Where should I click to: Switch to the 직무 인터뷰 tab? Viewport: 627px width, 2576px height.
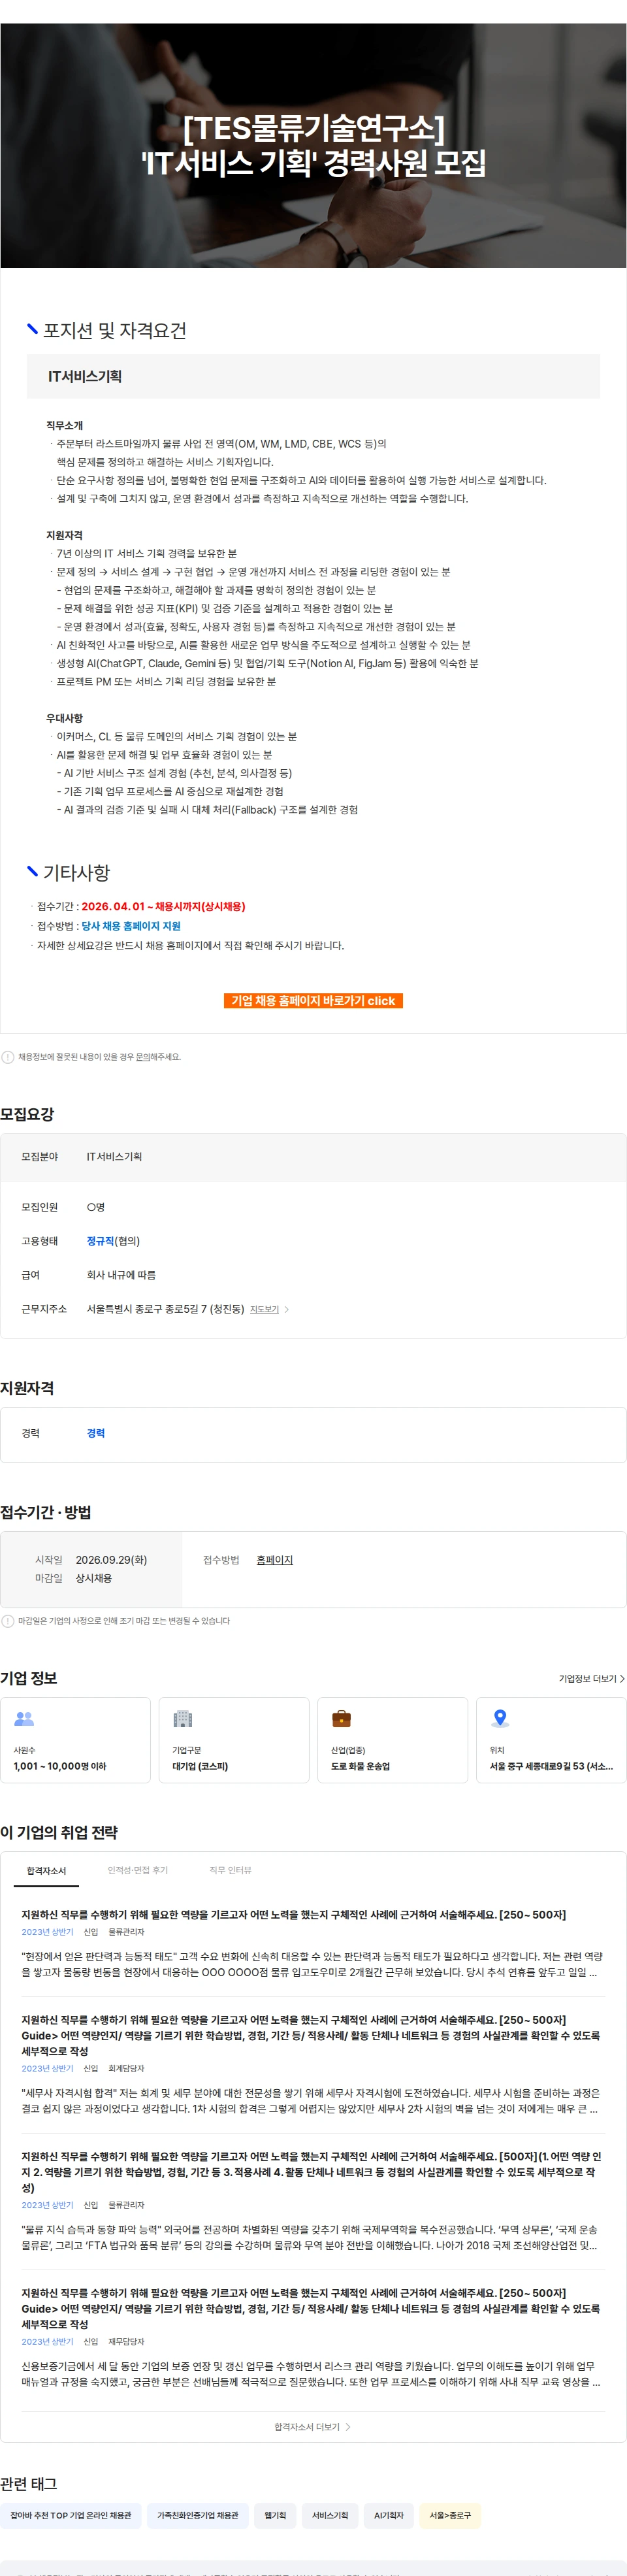tap(231, 1871)
